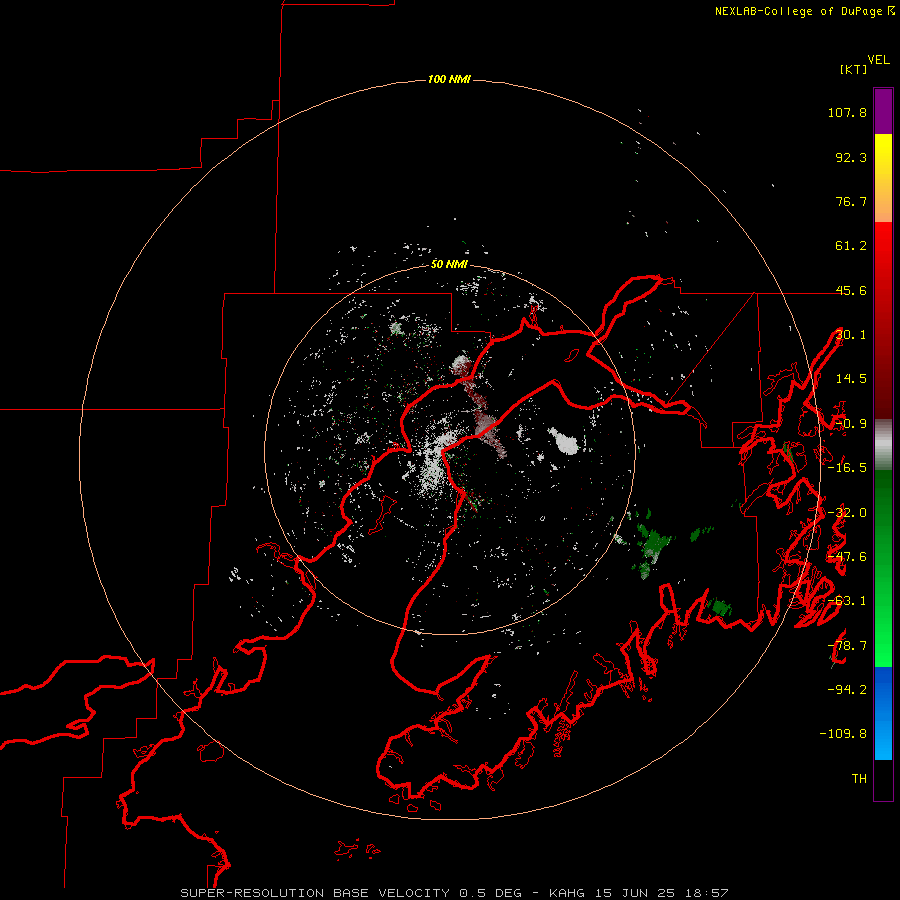Click the -109.8 legend value

point(843,734)
